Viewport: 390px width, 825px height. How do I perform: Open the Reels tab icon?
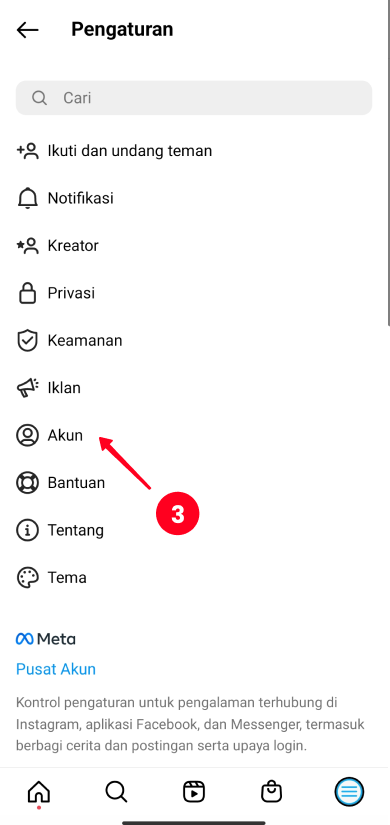click(194, 791)
